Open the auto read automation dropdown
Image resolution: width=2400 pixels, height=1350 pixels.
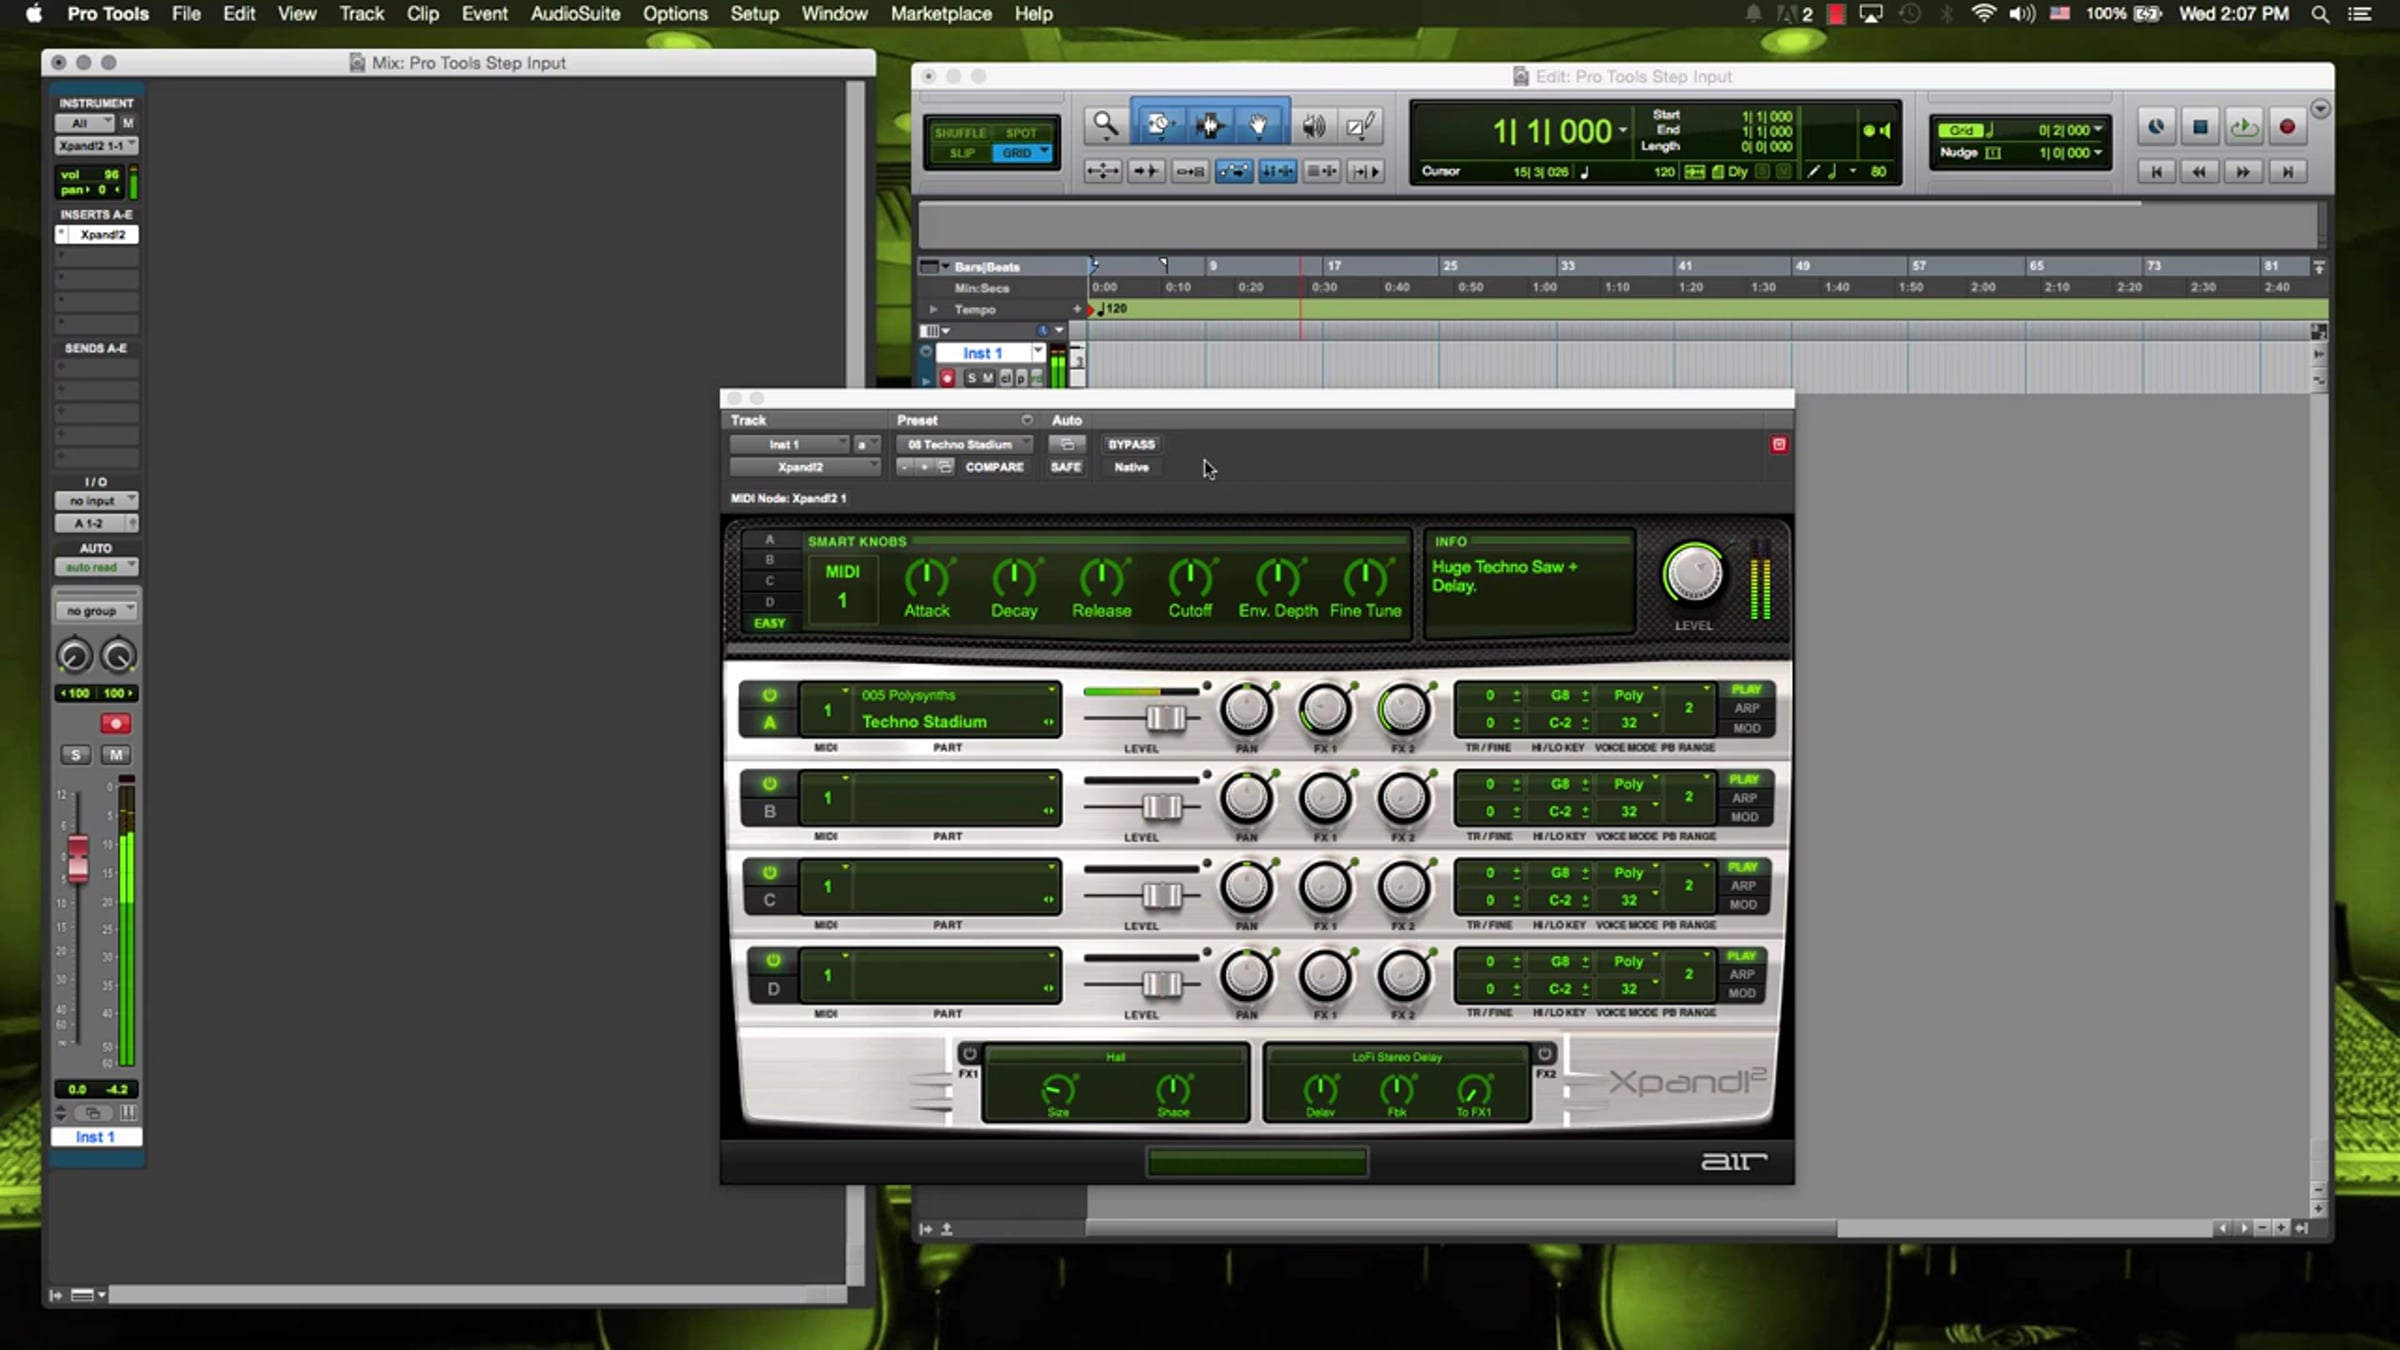click(96, 567)
